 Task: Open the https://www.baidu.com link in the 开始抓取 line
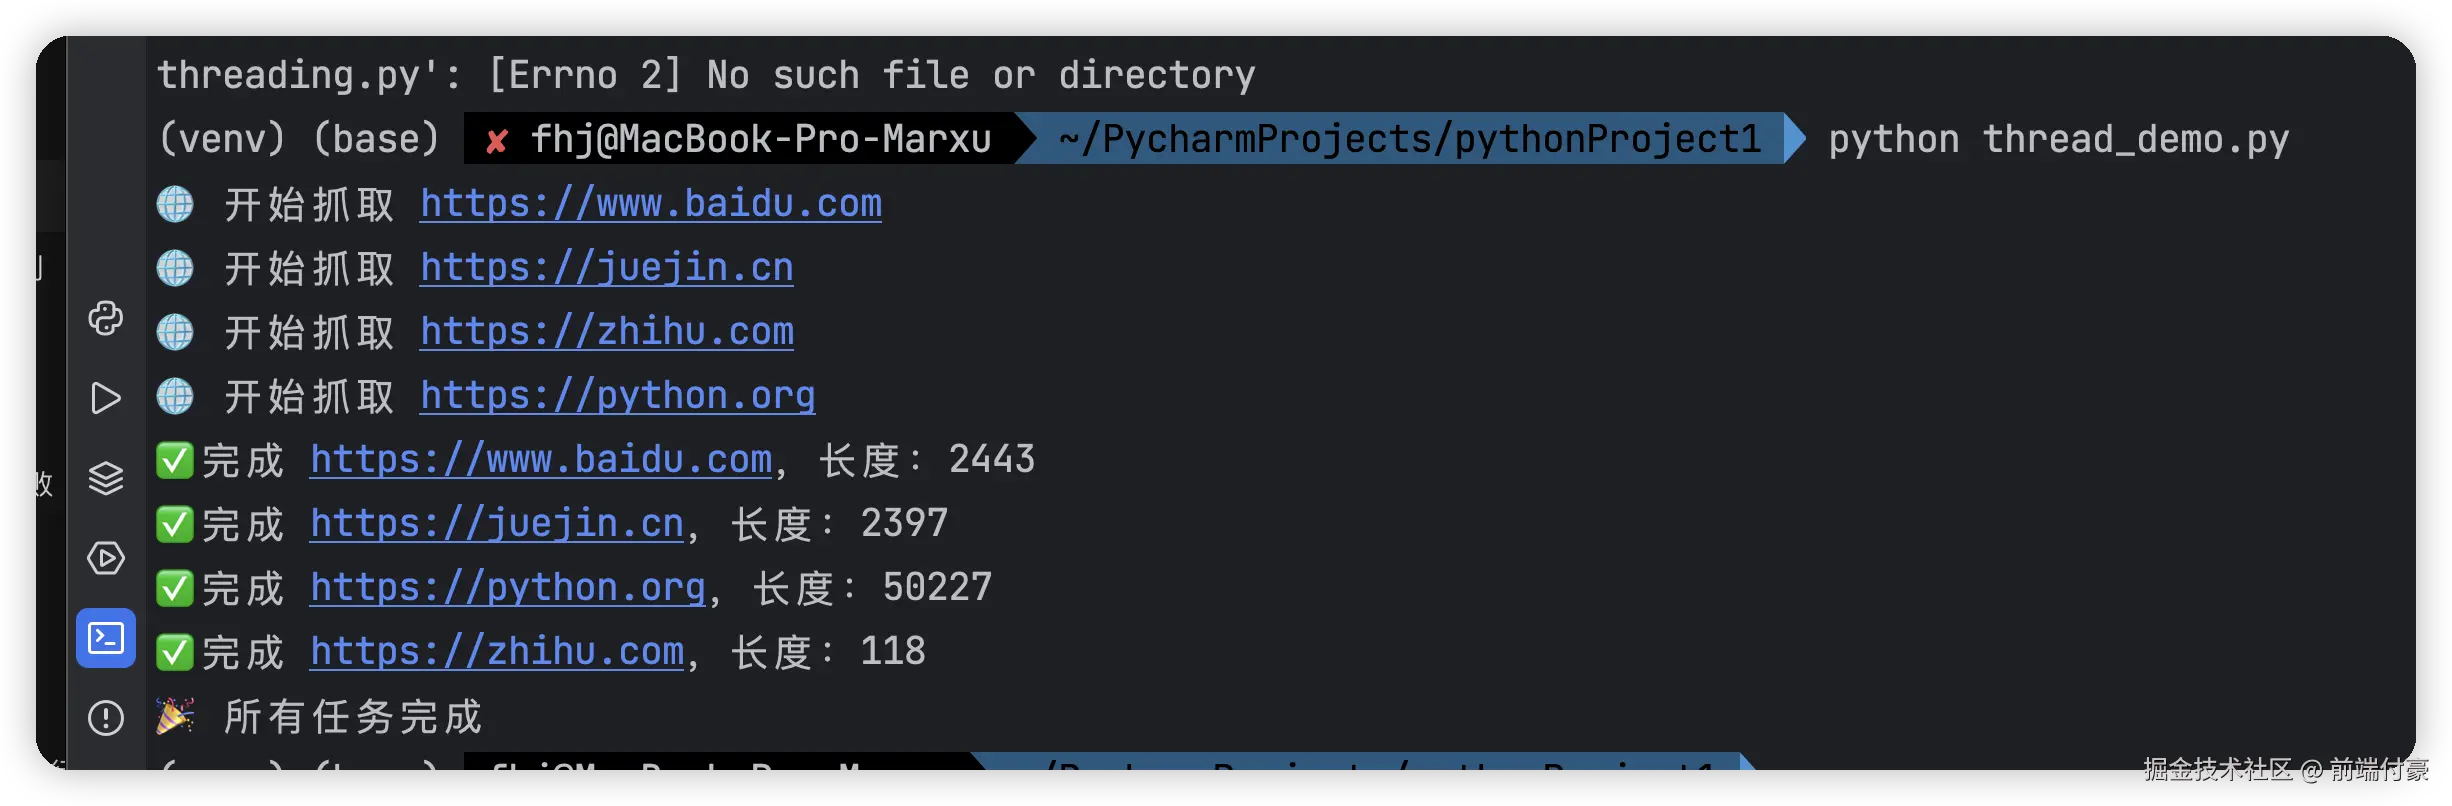coord(650,204)
